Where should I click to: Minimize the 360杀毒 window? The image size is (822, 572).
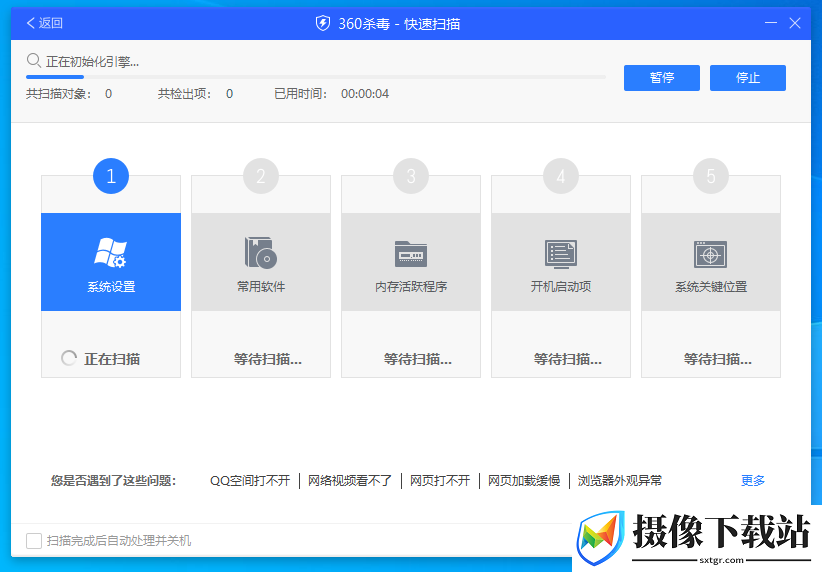coord(771,23)
